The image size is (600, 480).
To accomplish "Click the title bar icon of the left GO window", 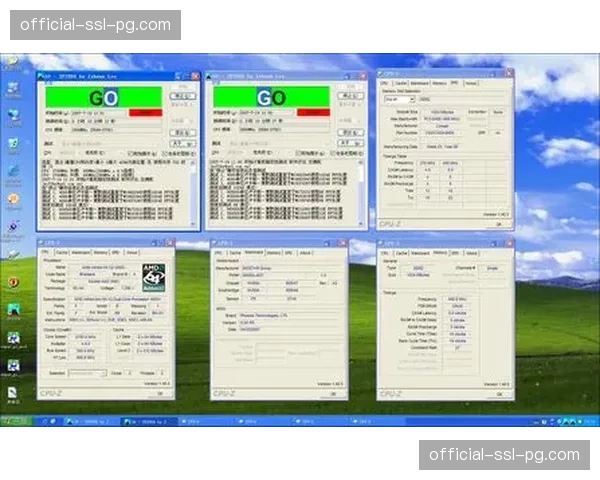I will [x=43, y=74].
